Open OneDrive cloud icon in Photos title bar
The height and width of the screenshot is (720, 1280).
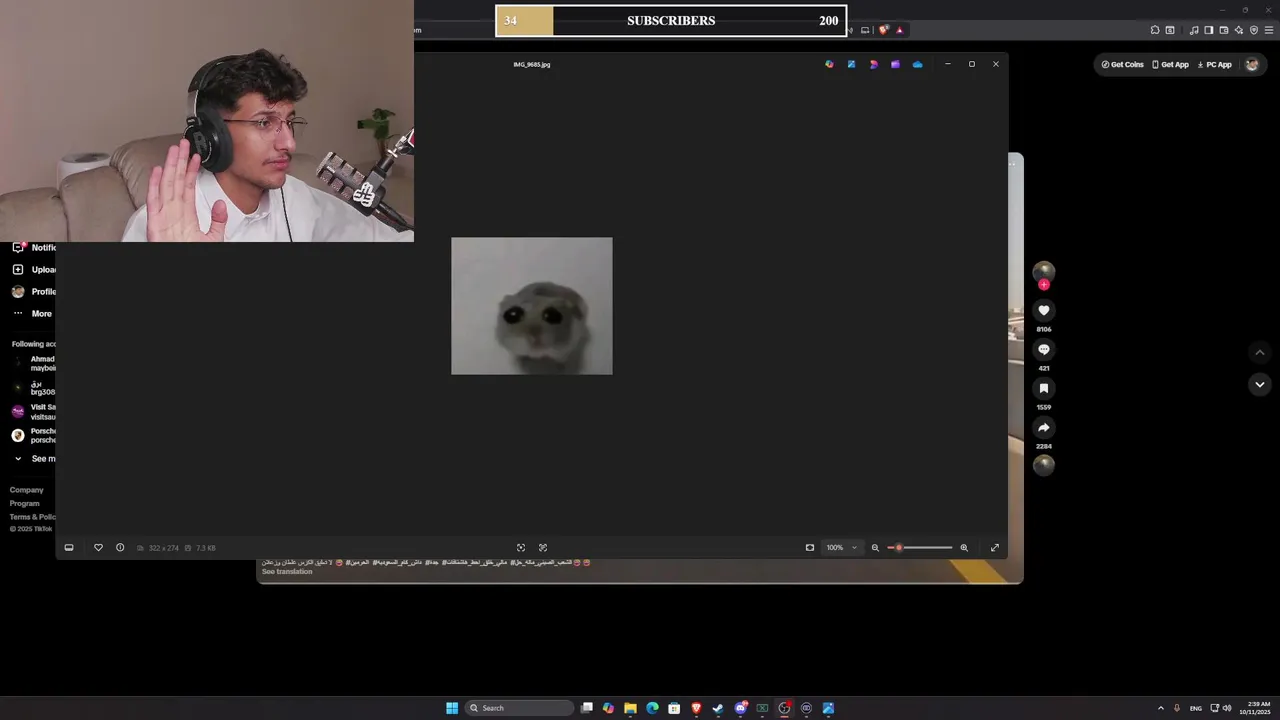(x=917, y=64)
